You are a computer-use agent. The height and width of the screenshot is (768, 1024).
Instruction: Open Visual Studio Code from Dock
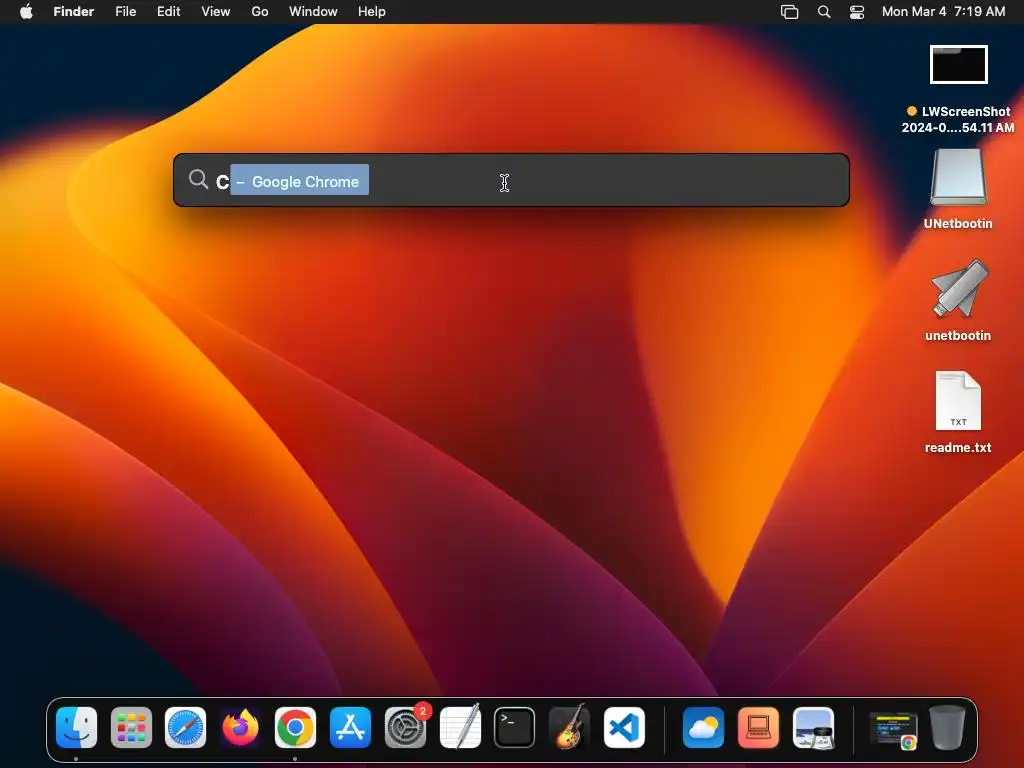pyautogui.click(x=624, y=728)
